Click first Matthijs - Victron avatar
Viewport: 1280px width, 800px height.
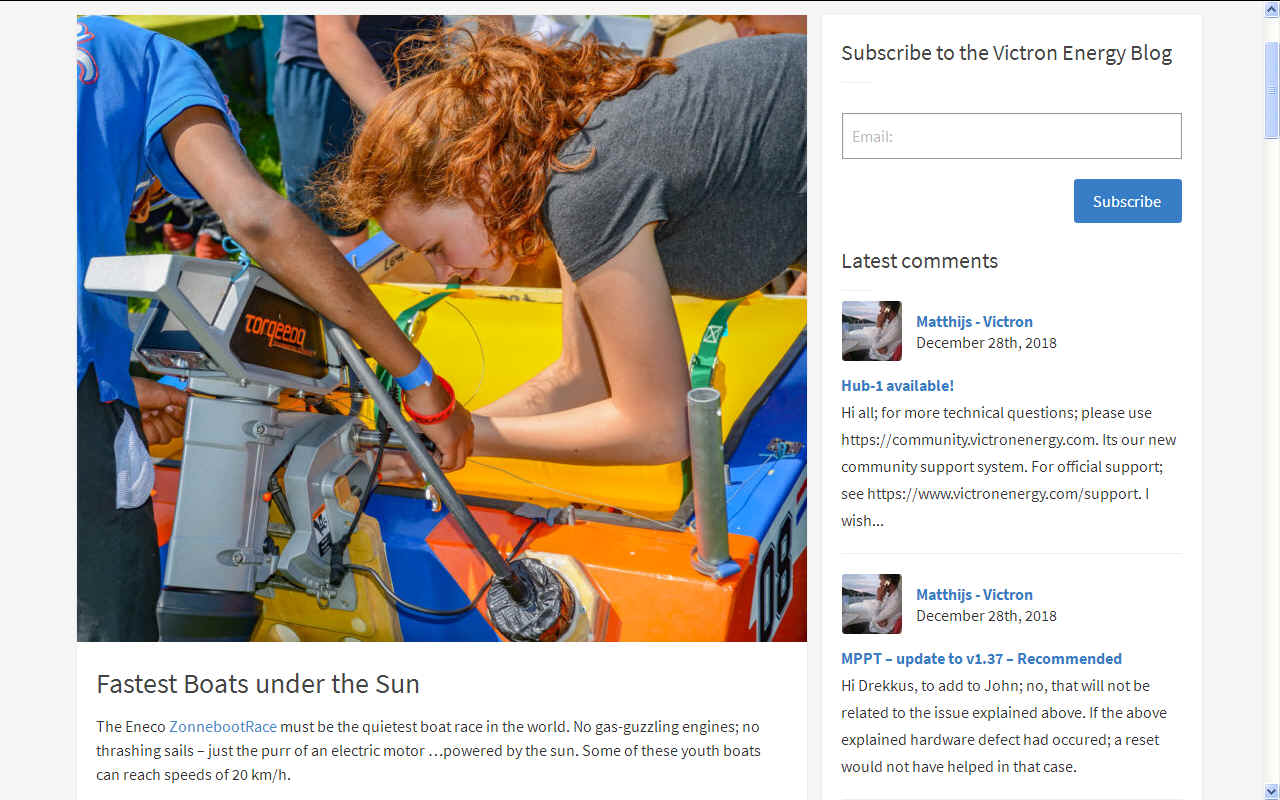tap(872, 331)
